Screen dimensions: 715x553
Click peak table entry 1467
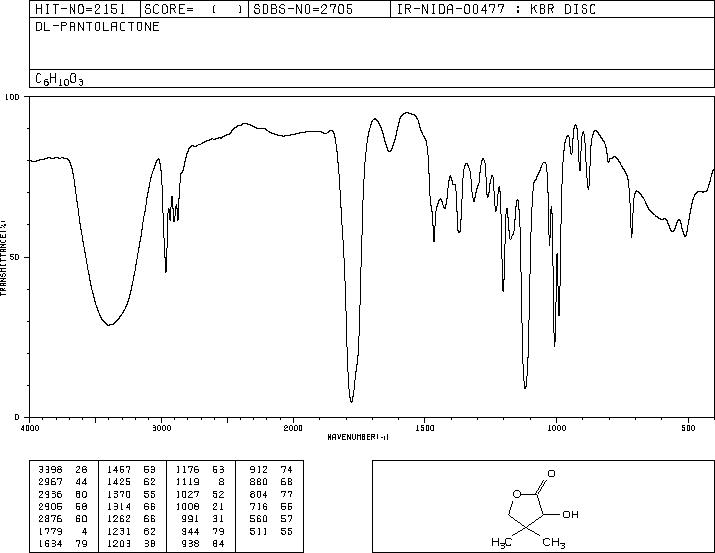[x=119, y=469]
